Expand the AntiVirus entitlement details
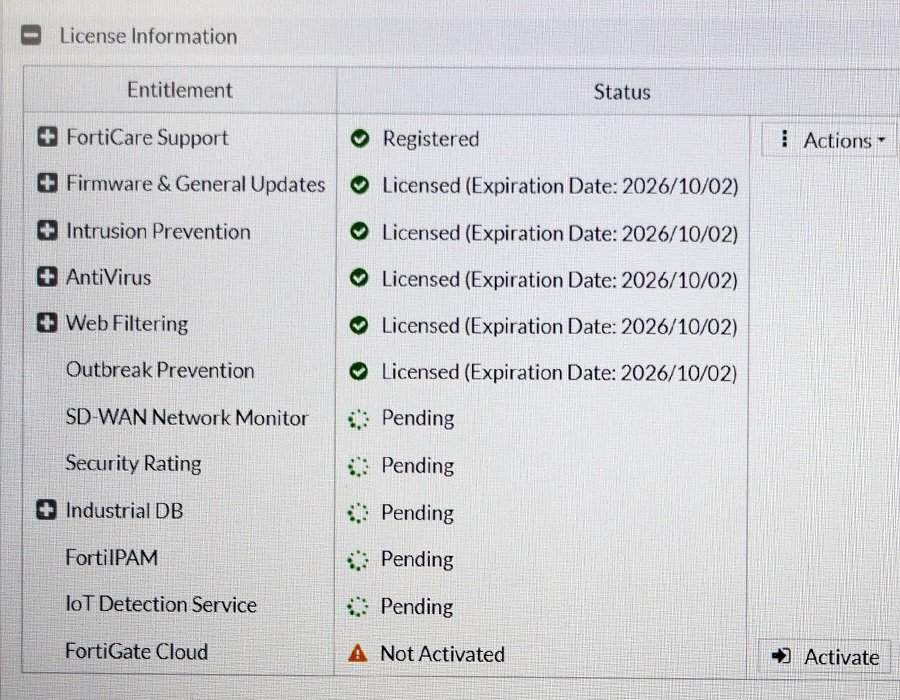This screenshot has width=900, height=700. point(47,277)
